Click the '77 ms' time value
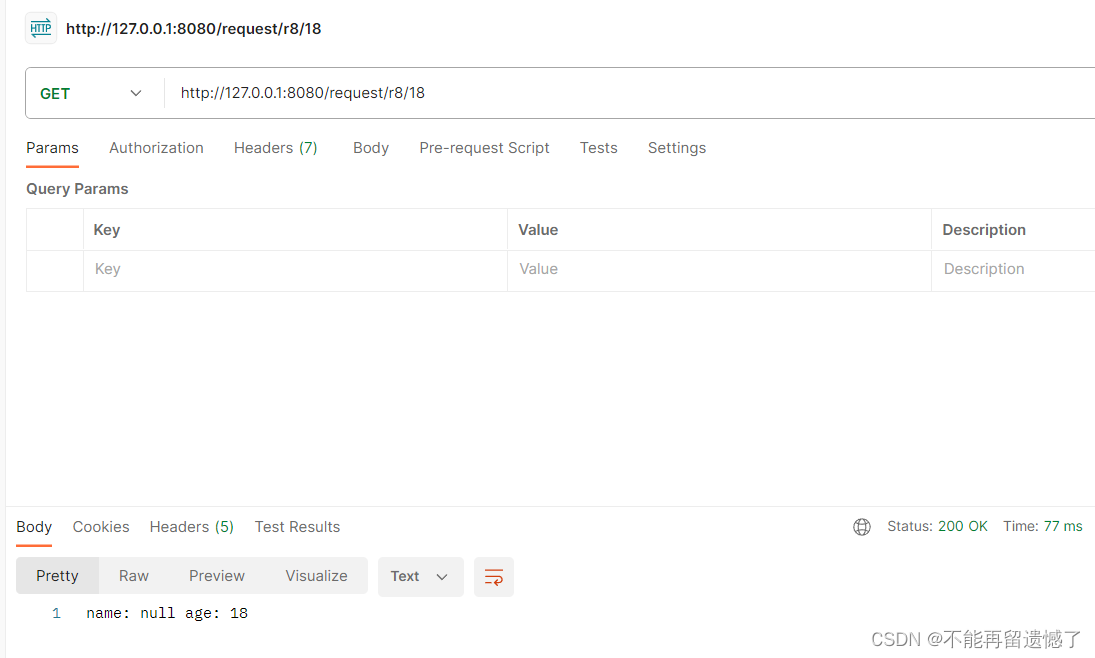Image resolution: width=1095 pixels, height=658 pixels. pyautogui.click(x=1063, y=526)
